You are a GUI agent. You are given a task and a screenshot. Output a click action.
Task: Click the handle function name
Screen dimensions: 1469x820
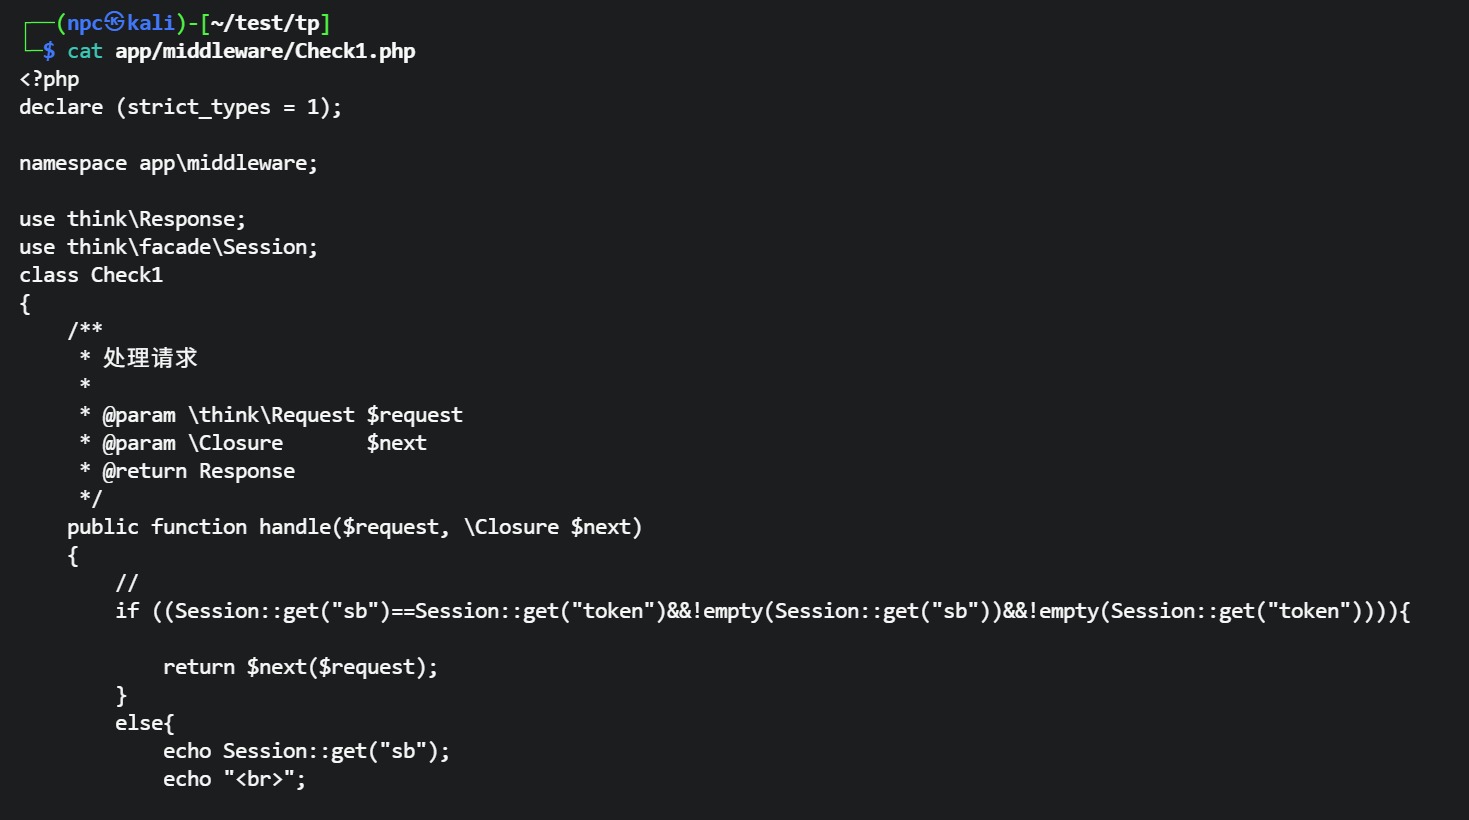point(295,527)
